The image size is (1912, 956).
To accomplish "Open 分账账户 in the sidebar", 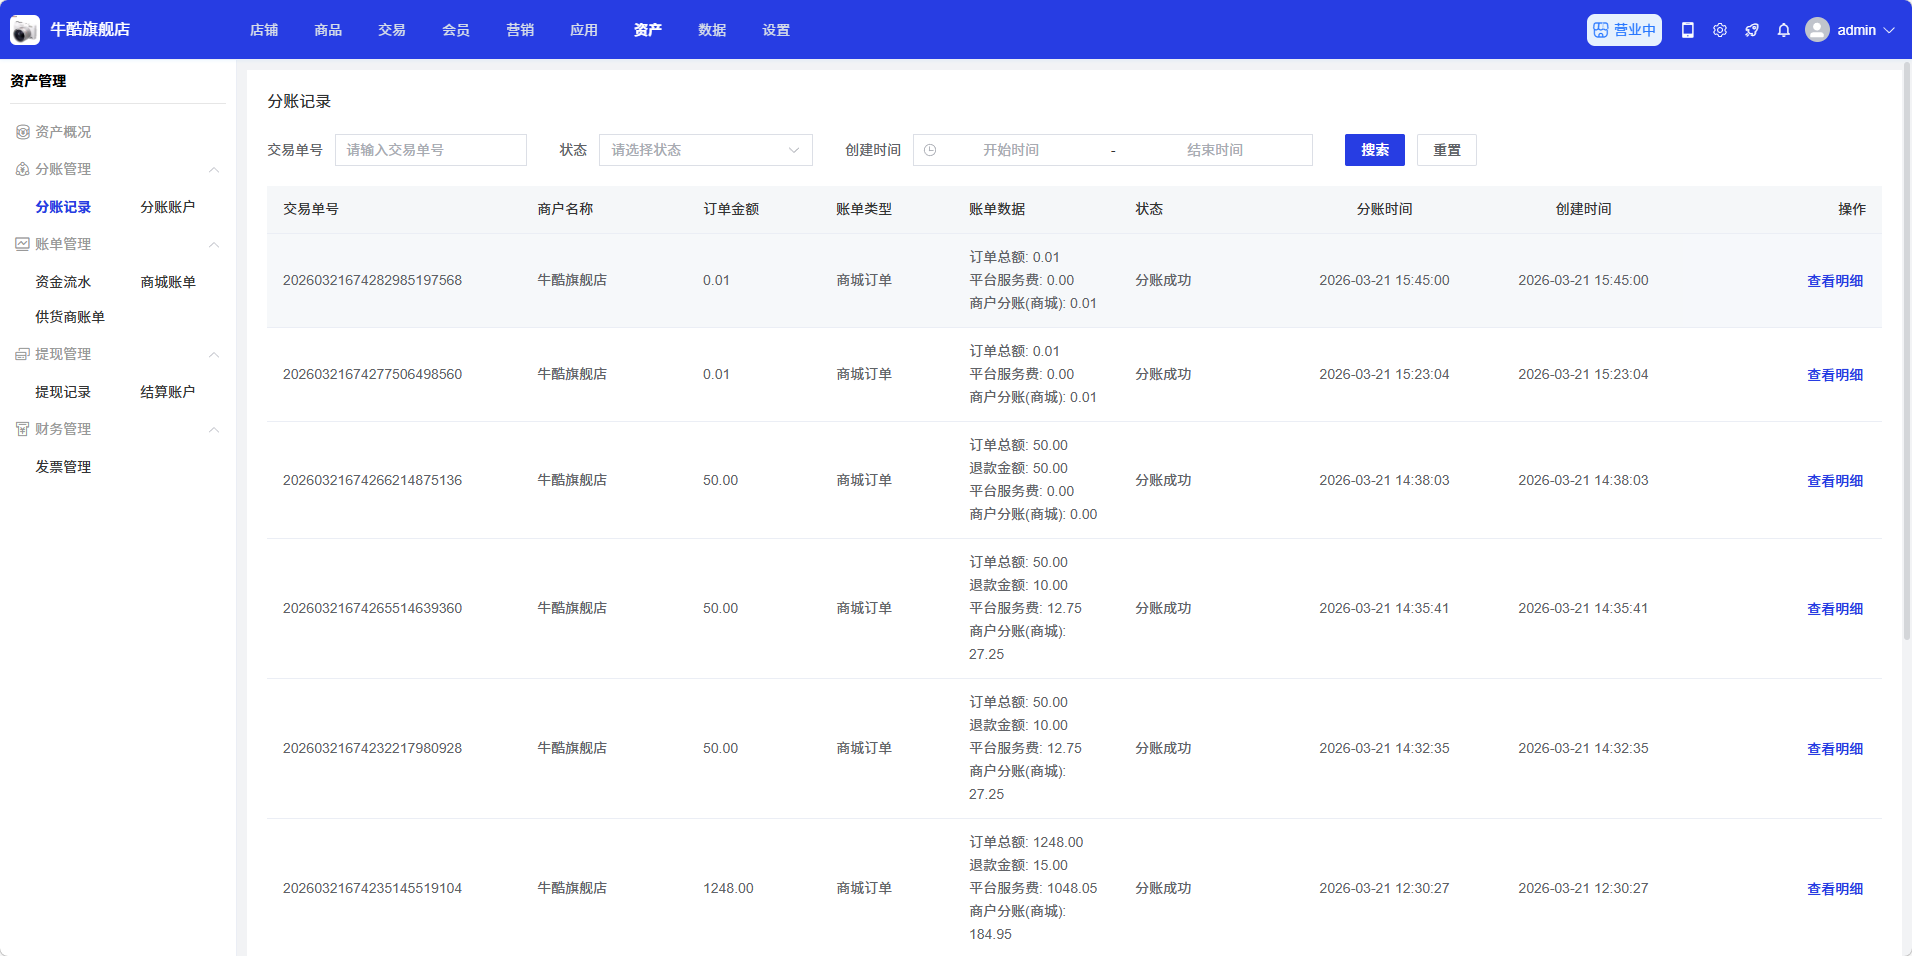I will coord(168,207).
